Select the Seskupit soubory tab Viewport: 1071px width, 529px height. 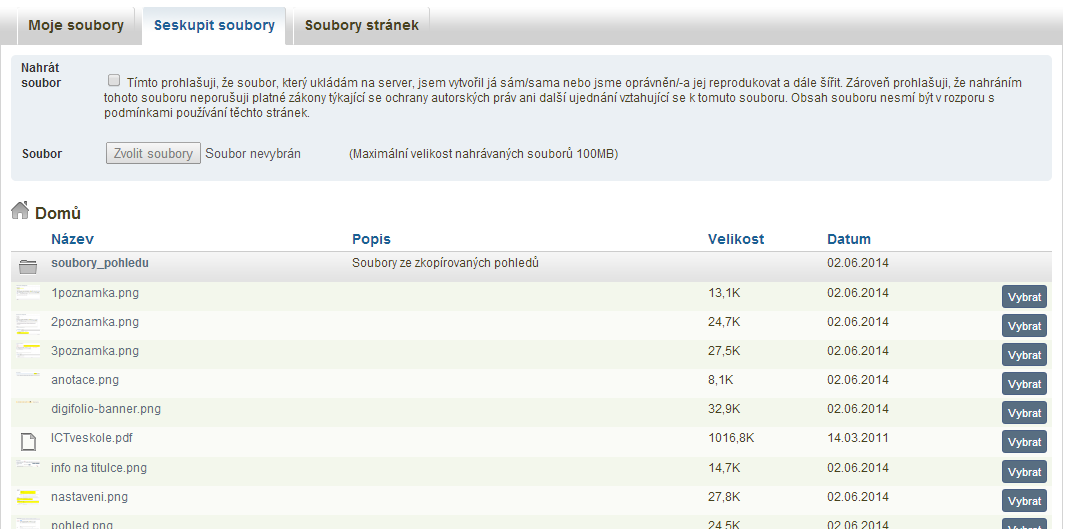(214, 25)
